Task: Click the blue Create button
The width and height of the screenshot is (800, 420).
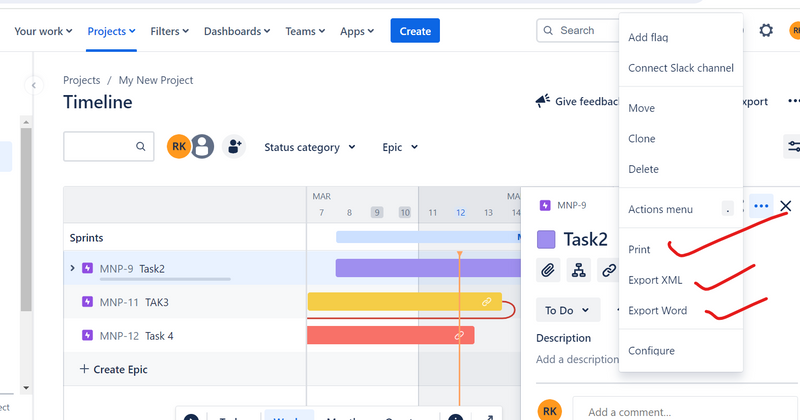Action: [x=415, y=31]
